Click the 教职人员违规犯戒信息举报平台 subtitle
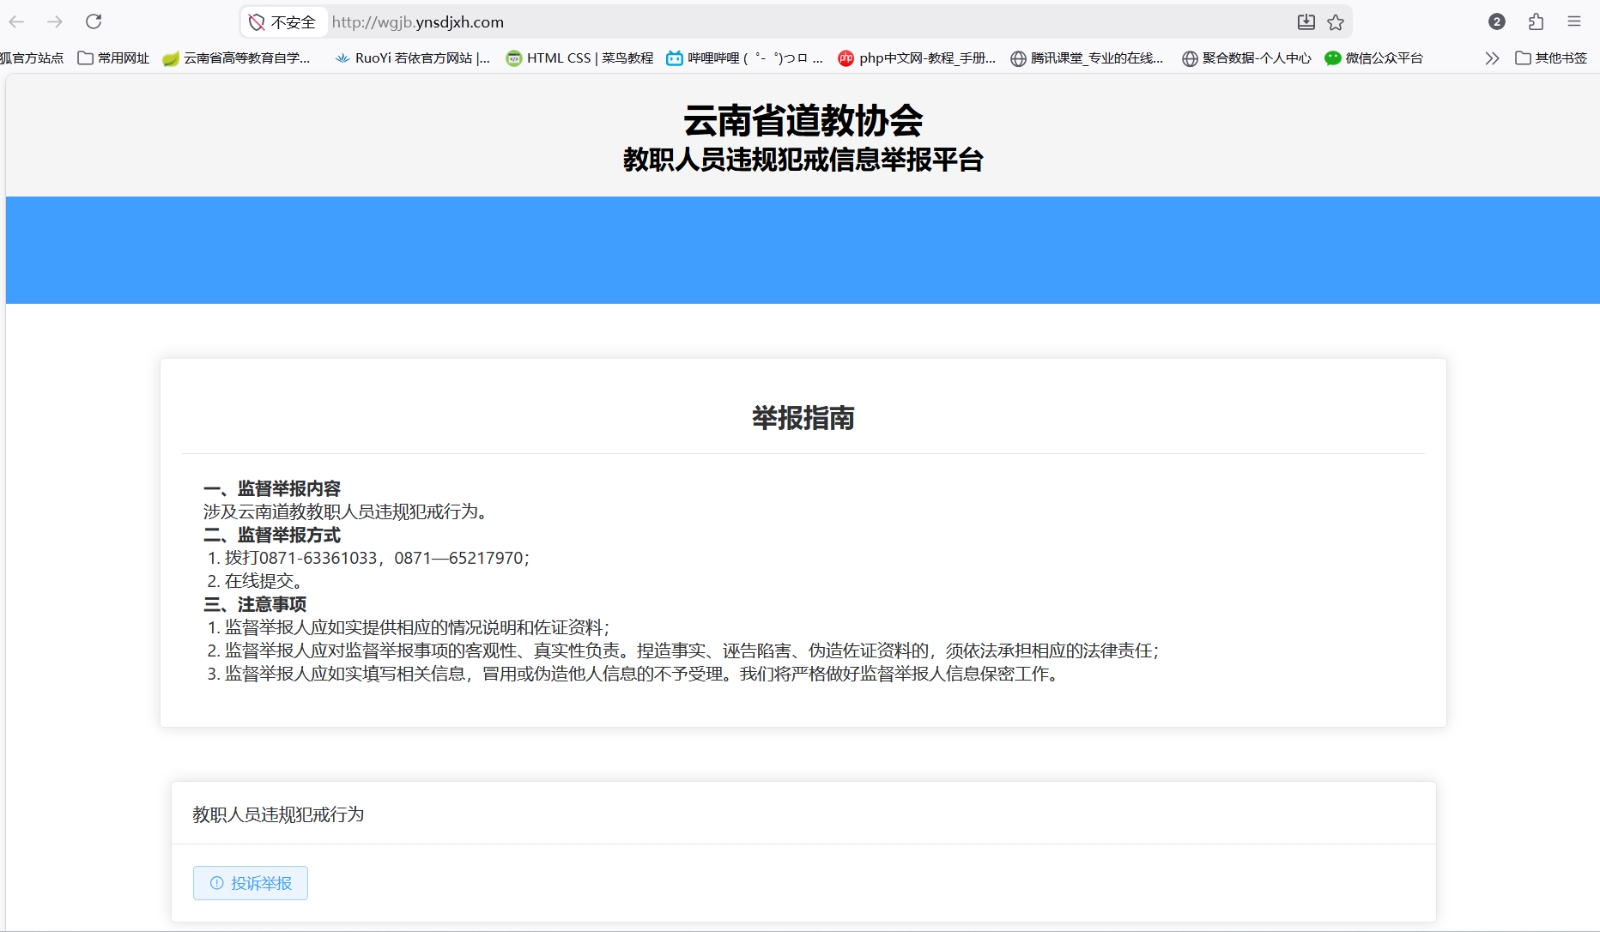The height and width of the screenshot is (932, 1600). [803, 160]
